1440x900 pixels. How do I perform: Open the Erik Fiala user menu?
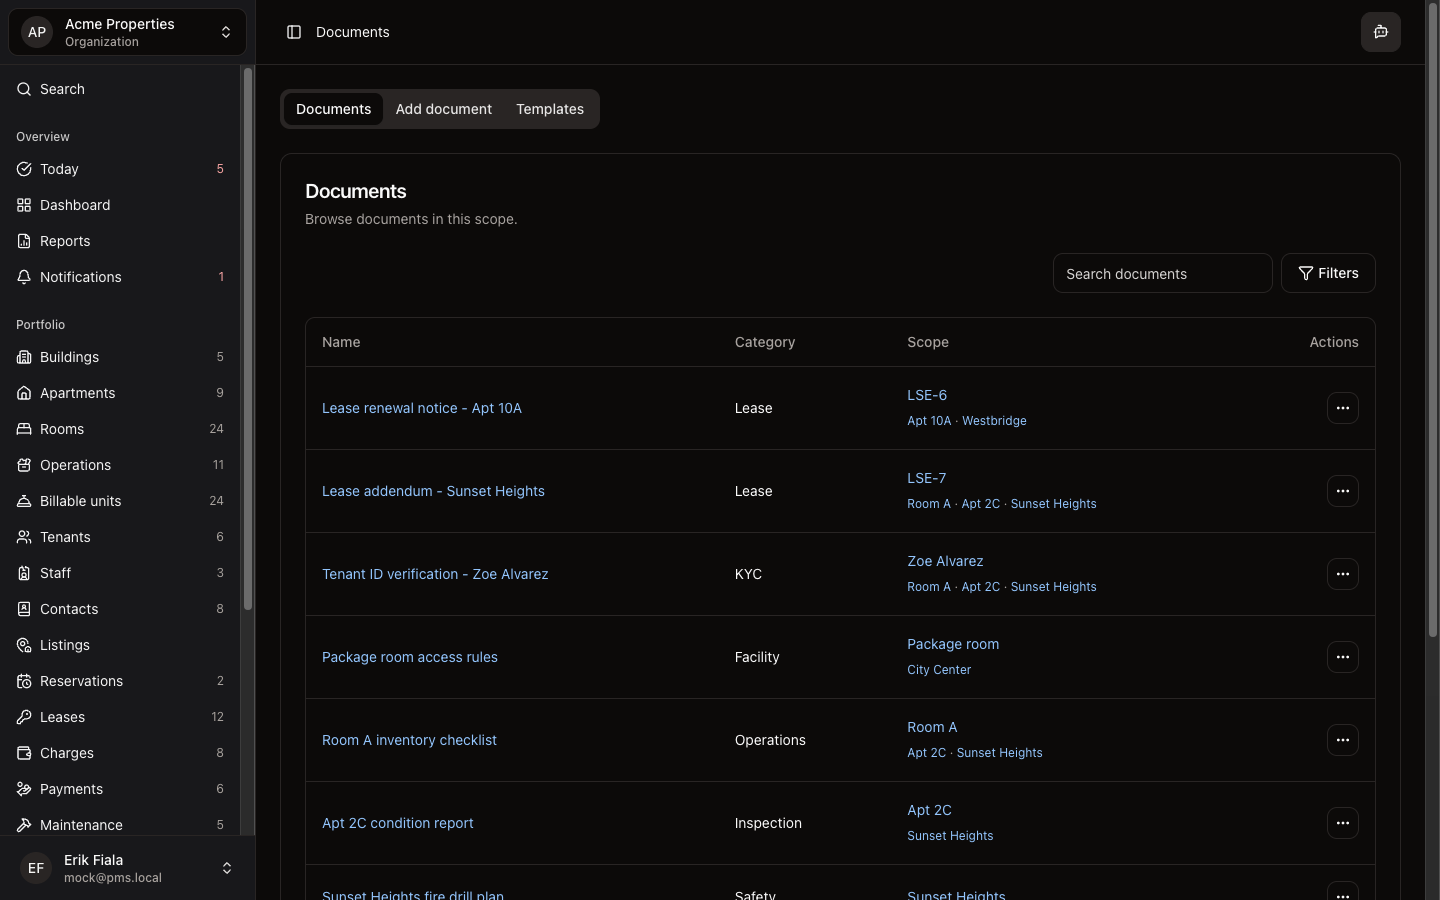[127, 868]
